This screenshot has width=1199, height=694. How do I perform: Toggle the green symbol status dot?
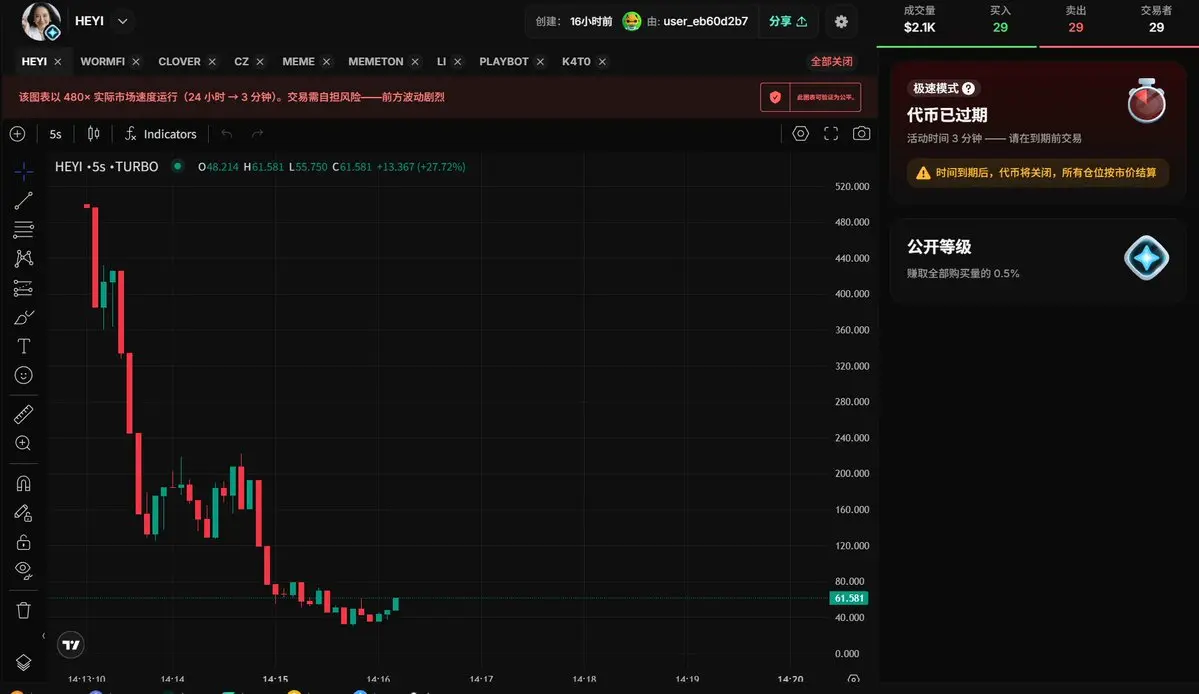tap(177, 166)
